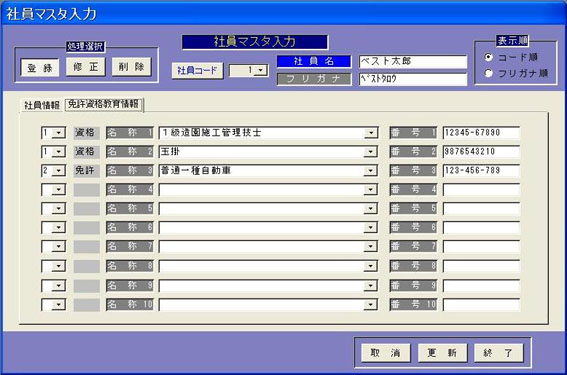Expand the 名称5 combo box arrow
Viewport: 567px width, 375px height.
(x=371, y=209)
